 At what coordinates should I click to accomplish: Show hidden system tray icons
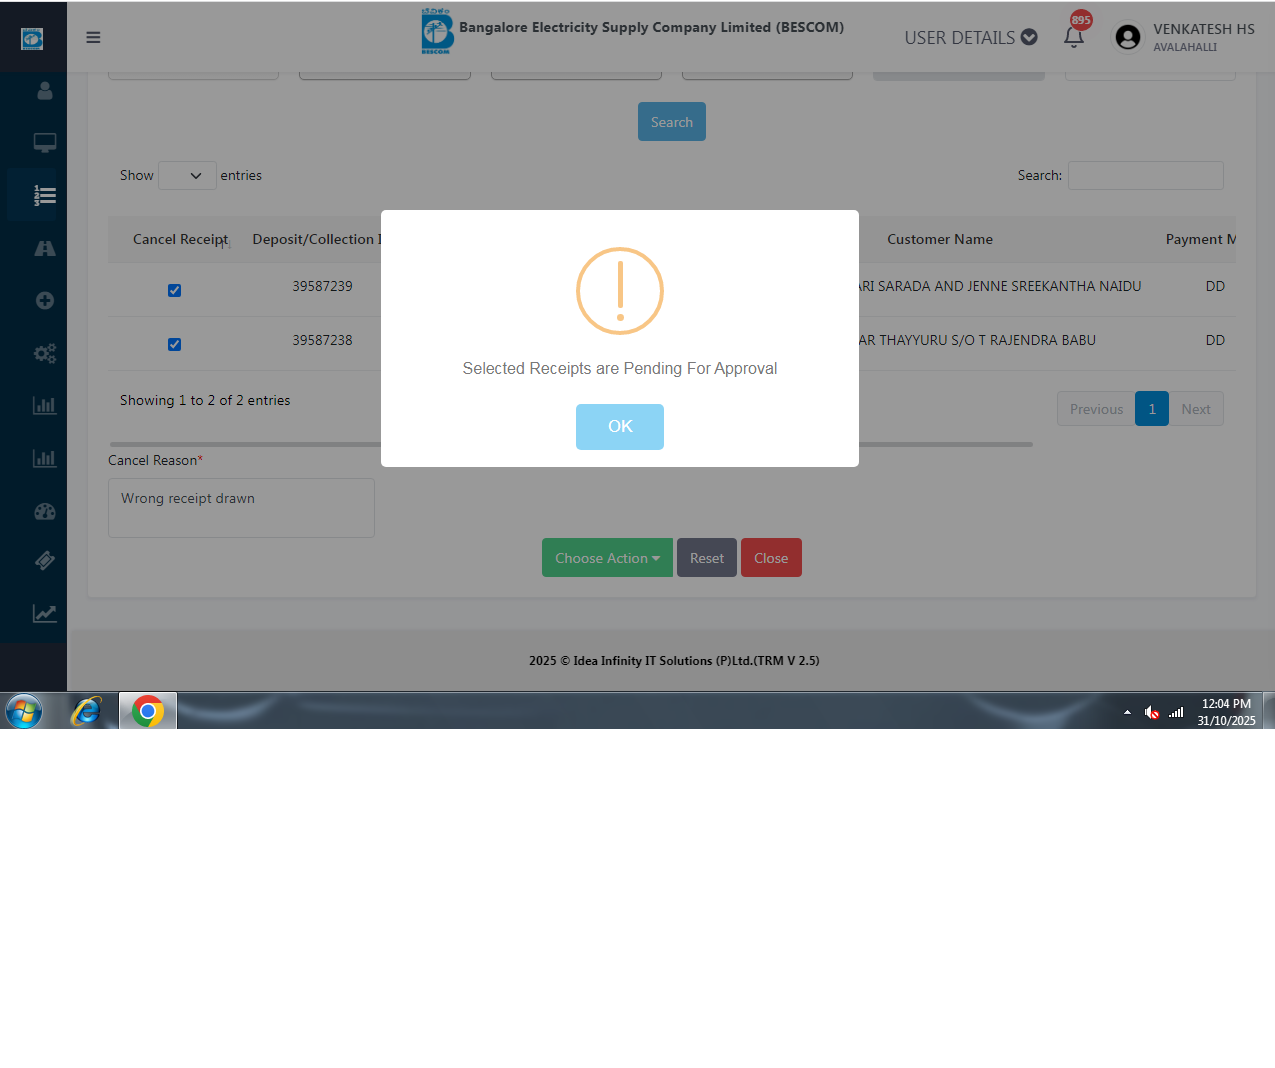(1127, 712)
